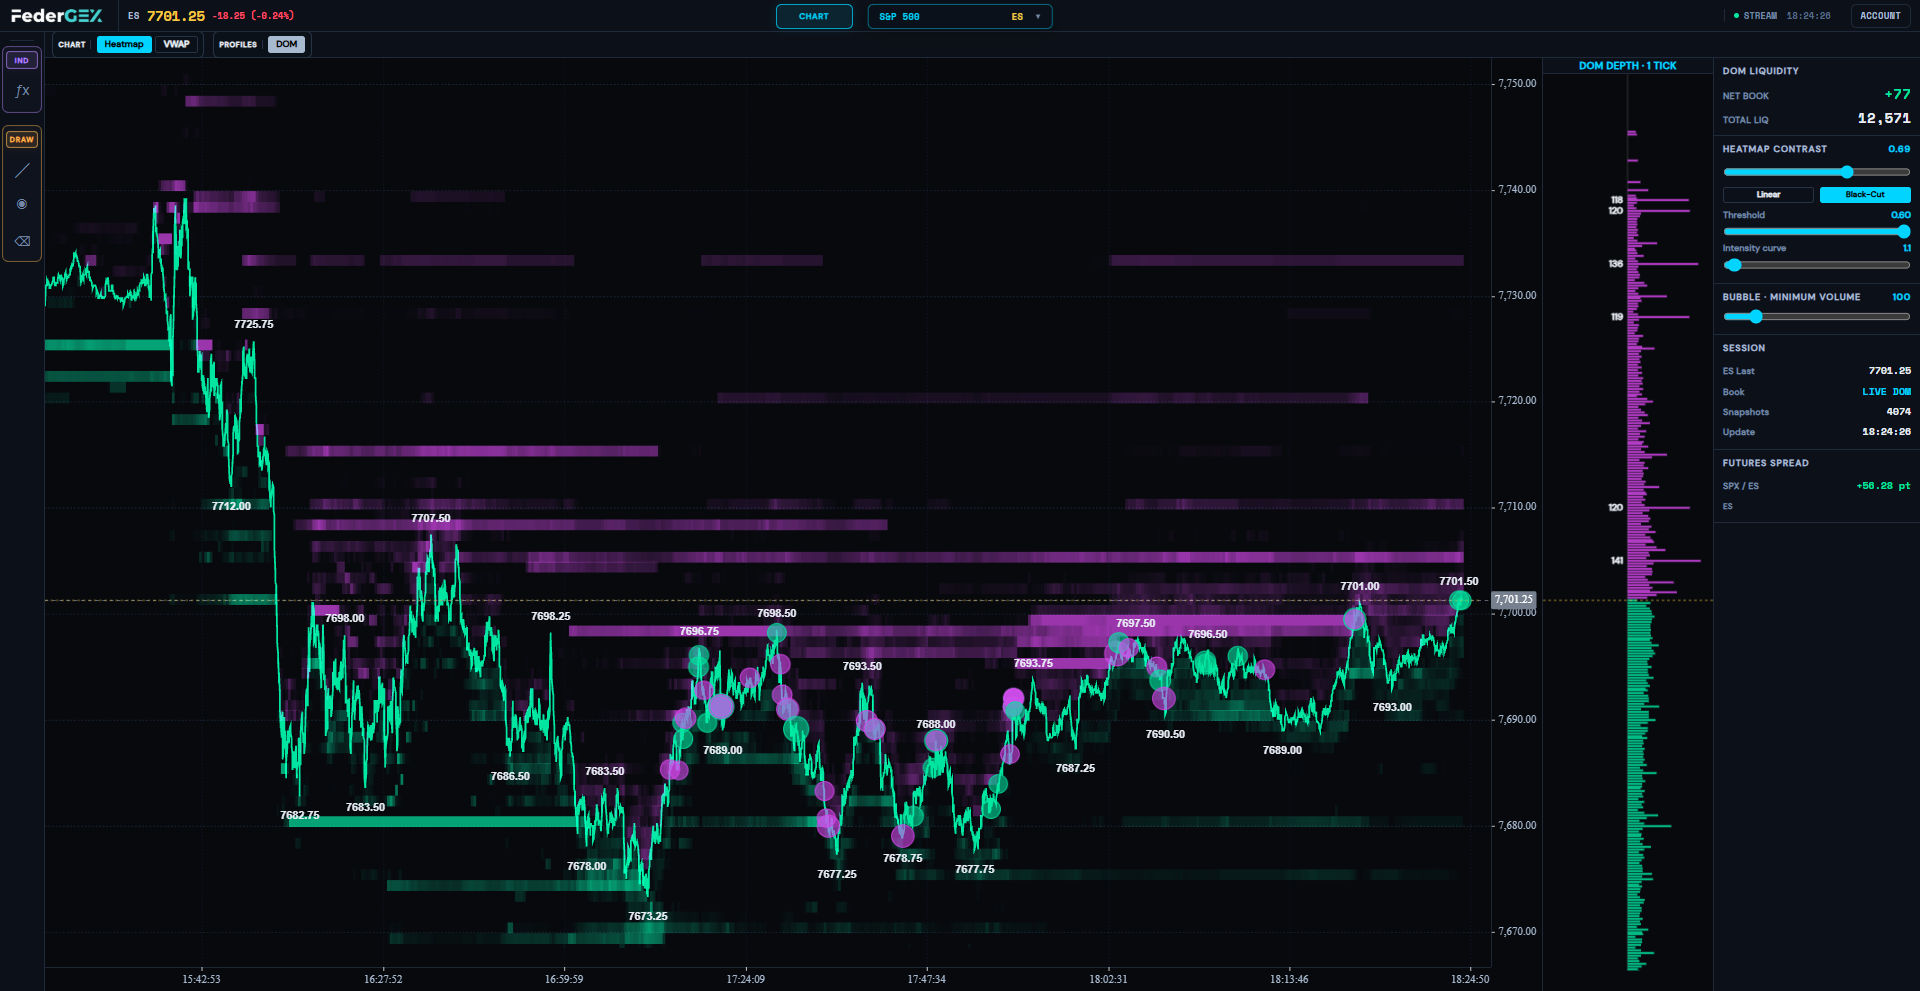Screen dimensions: 1920x991
Task: Click the 7707.50 swing high label
Action: pyautogui.click(x=431, y=518)
